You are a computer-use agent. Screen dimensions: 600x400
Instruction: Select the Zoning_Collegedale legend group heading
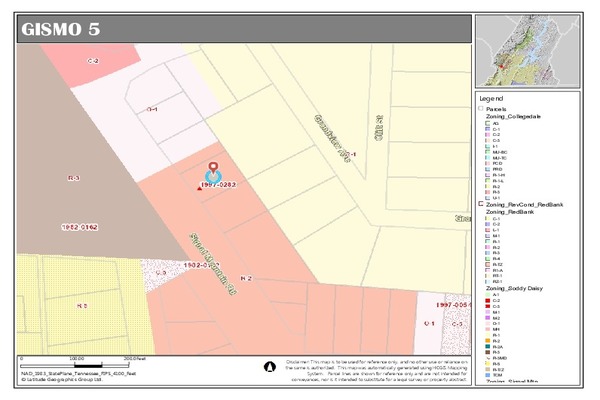pos(515,116)
